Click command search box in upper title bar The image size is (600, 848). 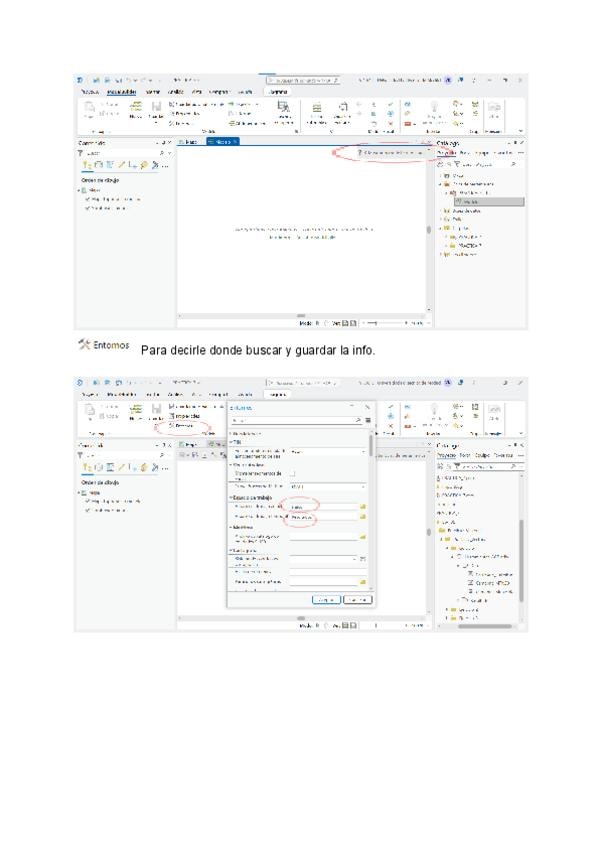coord(303,80)
